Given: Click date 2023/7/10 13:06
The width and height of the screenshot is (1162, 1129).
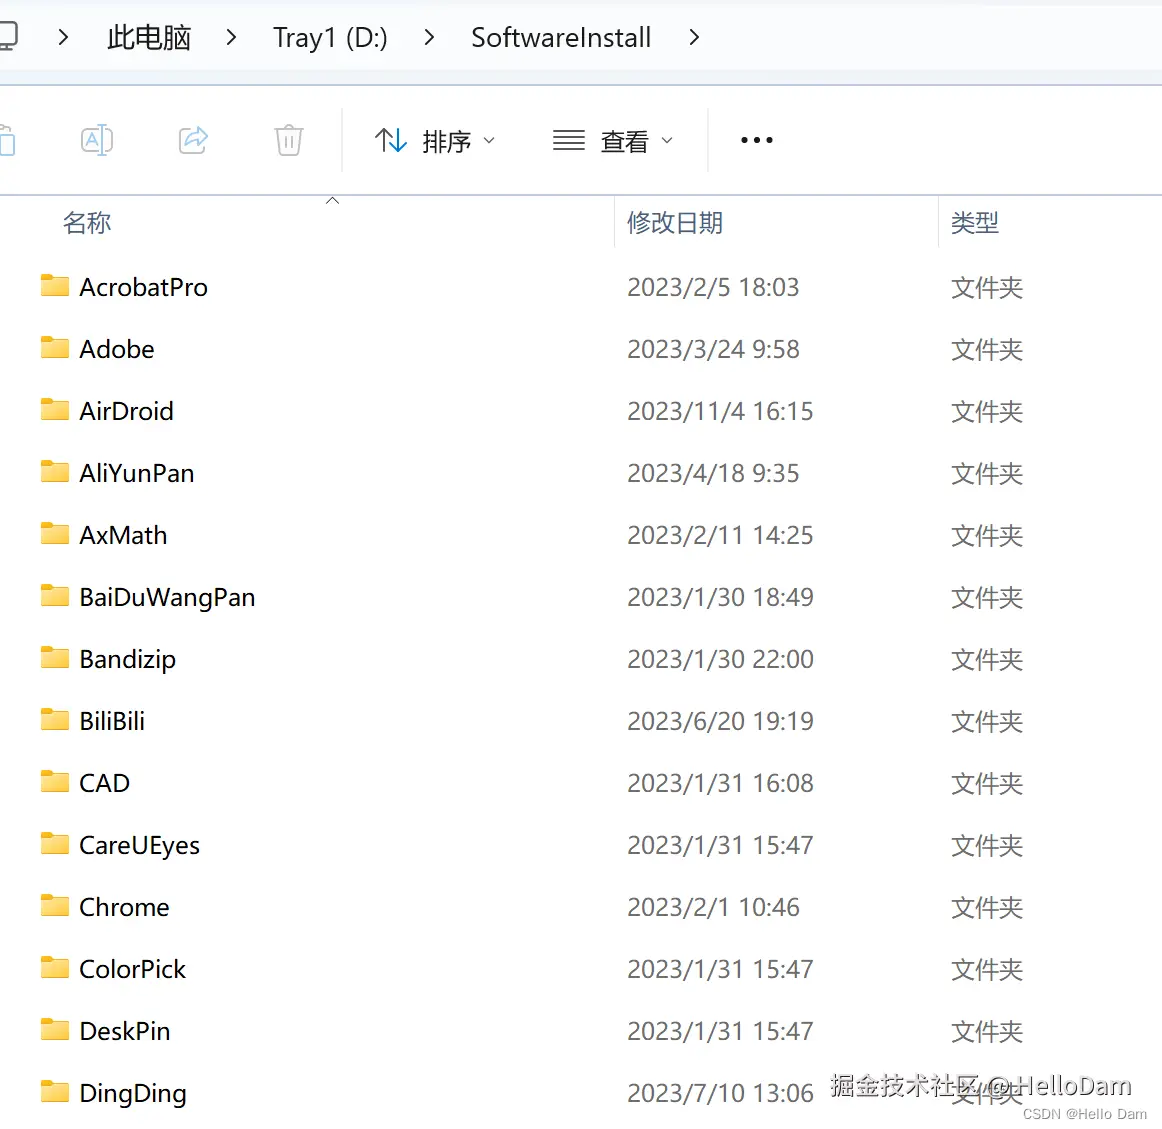Looking at the screenshot, I should click(720, 1093).
